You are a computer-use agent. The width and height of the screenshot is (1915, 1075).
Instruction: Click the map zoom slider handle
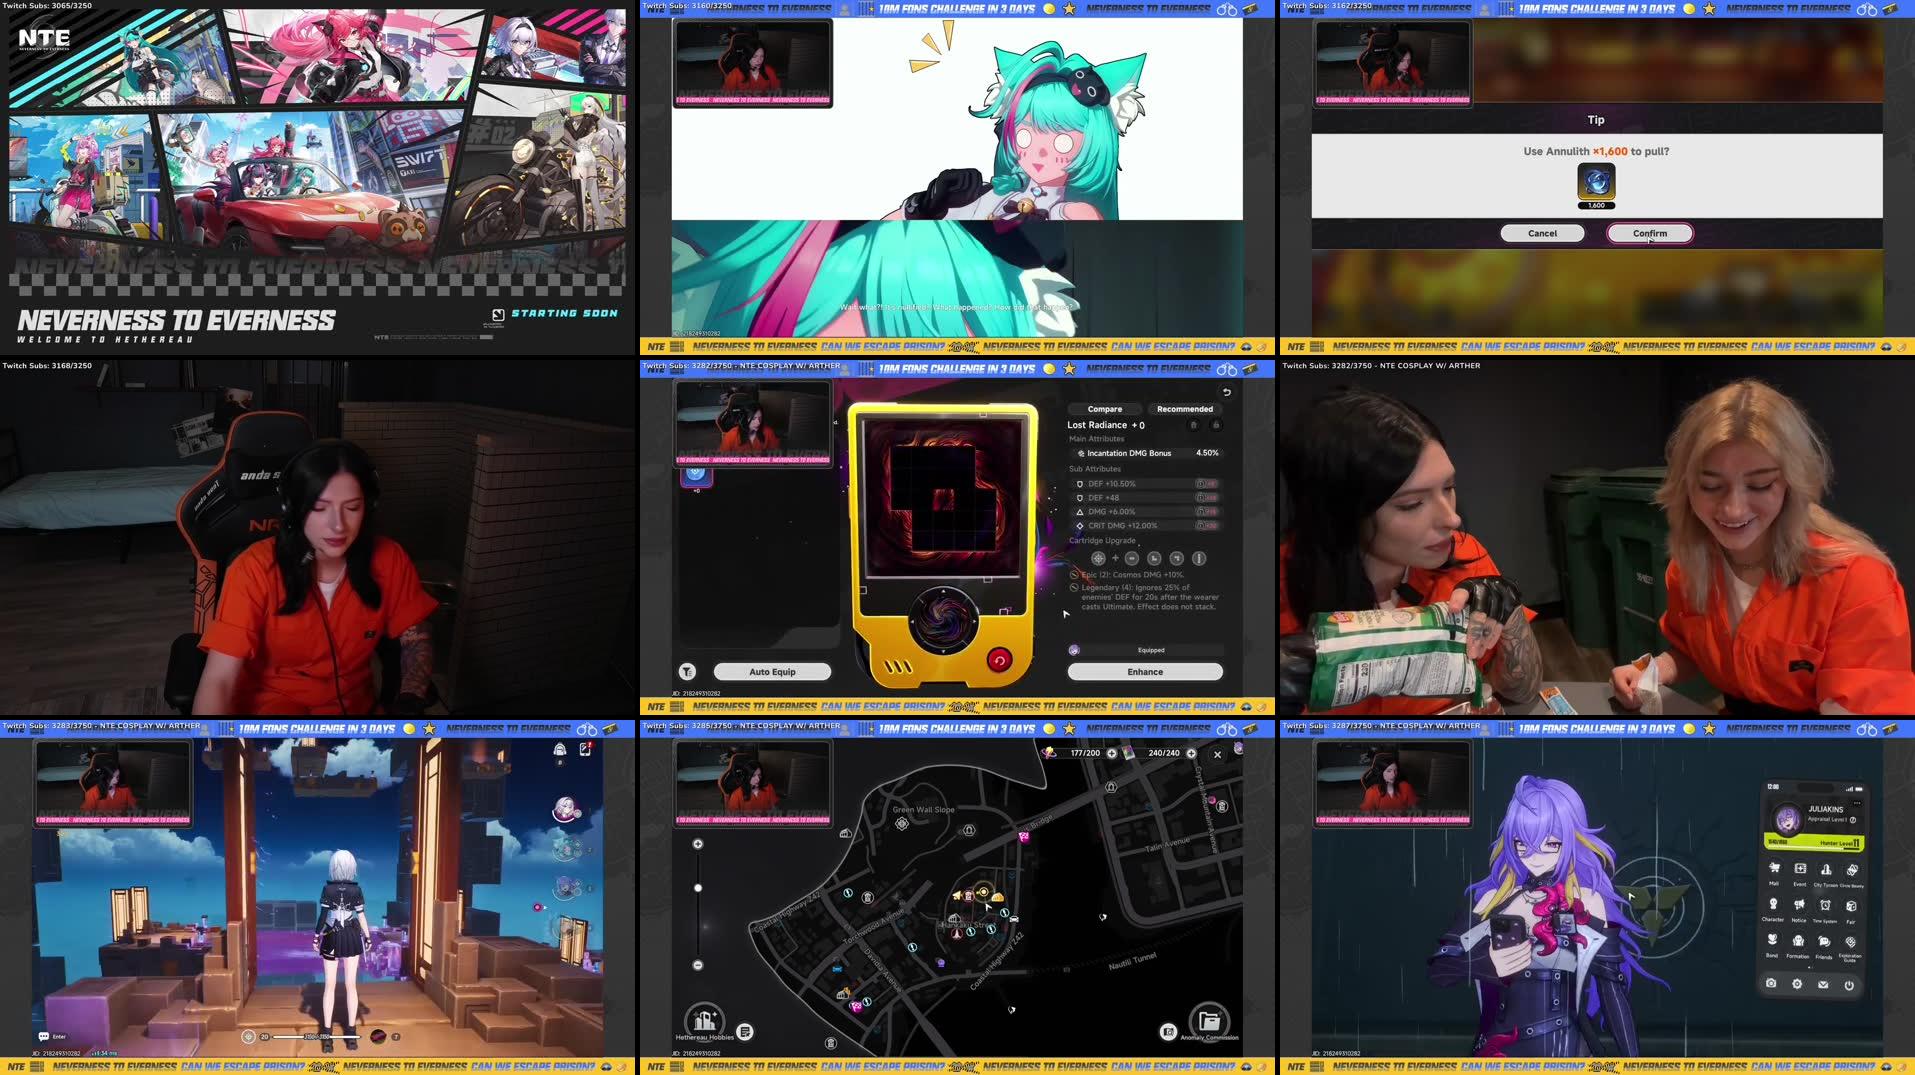point(698,888)
